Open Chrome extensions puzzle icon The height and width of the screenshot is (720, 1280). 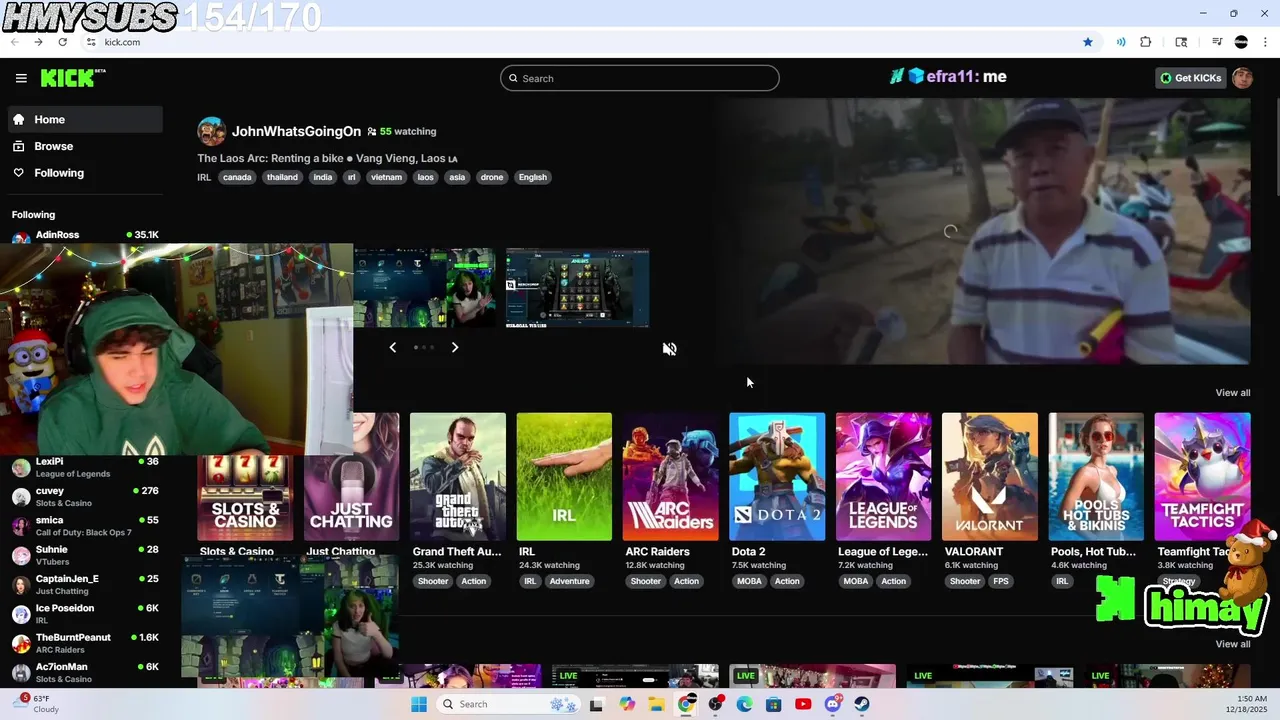click(1146, 42)
